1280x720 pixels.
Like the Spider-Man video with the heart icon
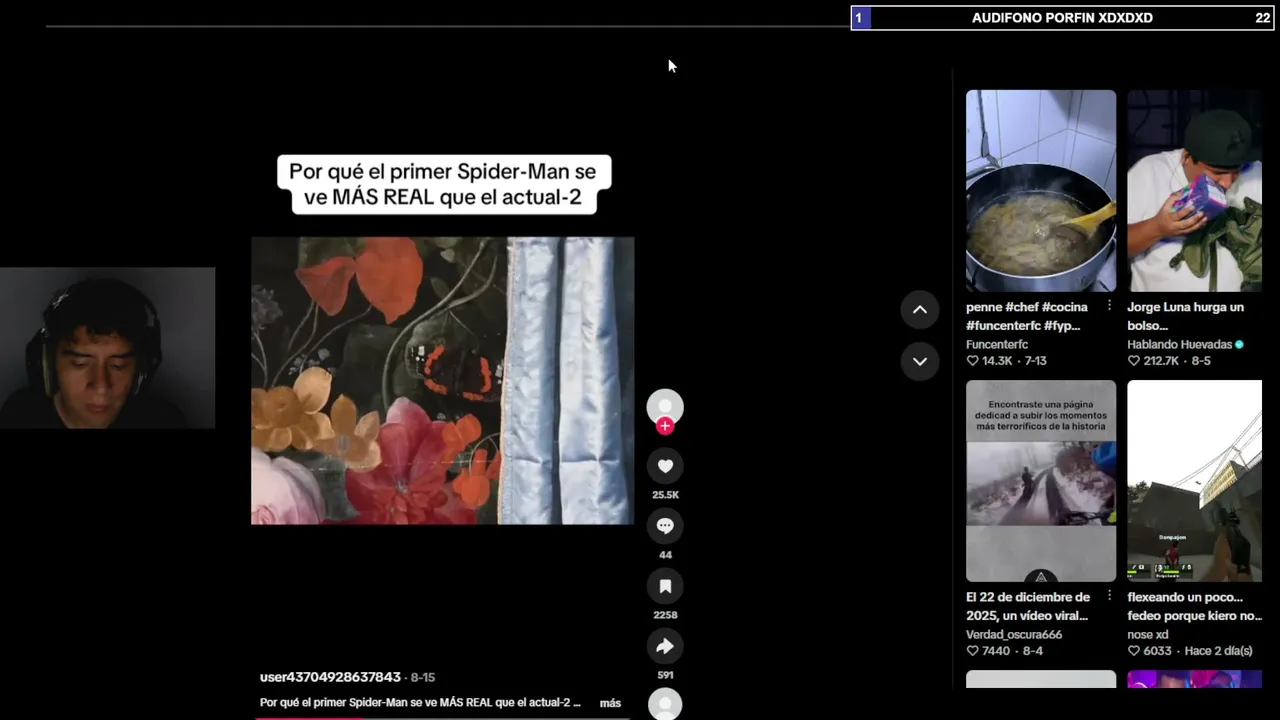665,466
